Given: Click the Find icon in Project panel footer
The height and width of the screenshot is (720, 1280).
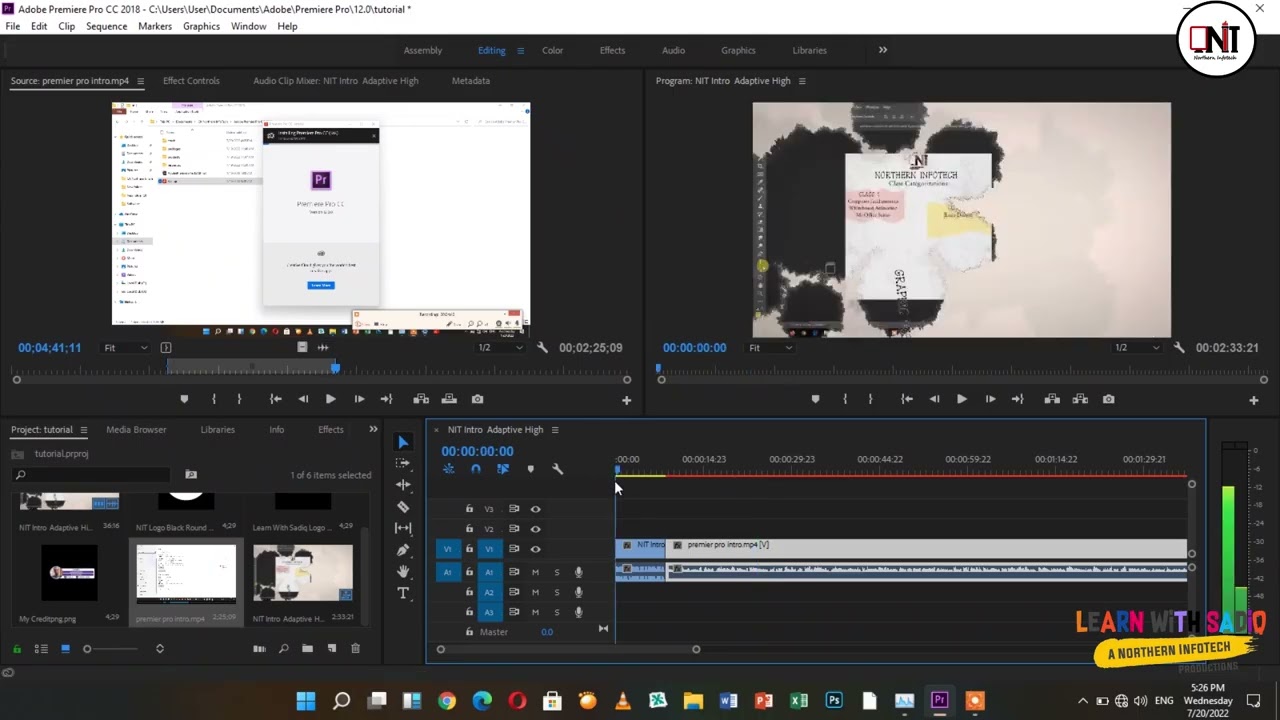Looking at the screenshot, I should (284, 649).
